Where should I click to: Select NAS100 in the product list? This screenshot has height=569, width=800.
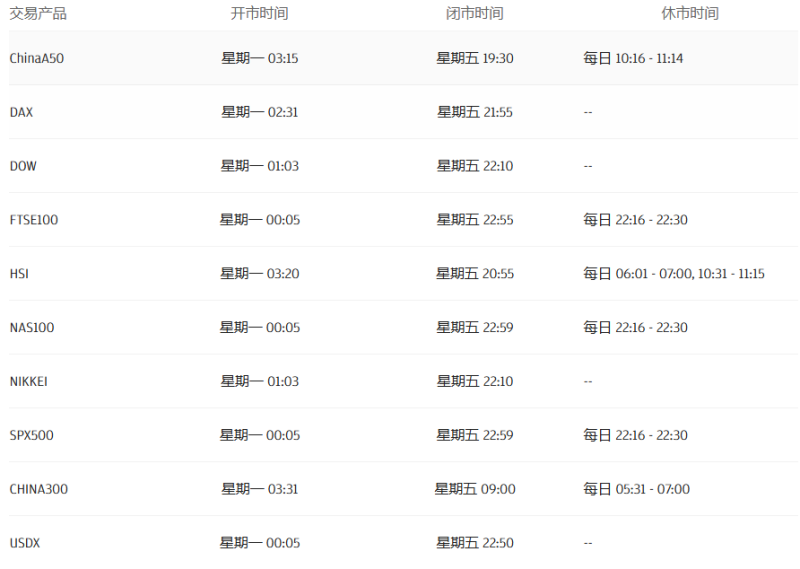[32, 328]
